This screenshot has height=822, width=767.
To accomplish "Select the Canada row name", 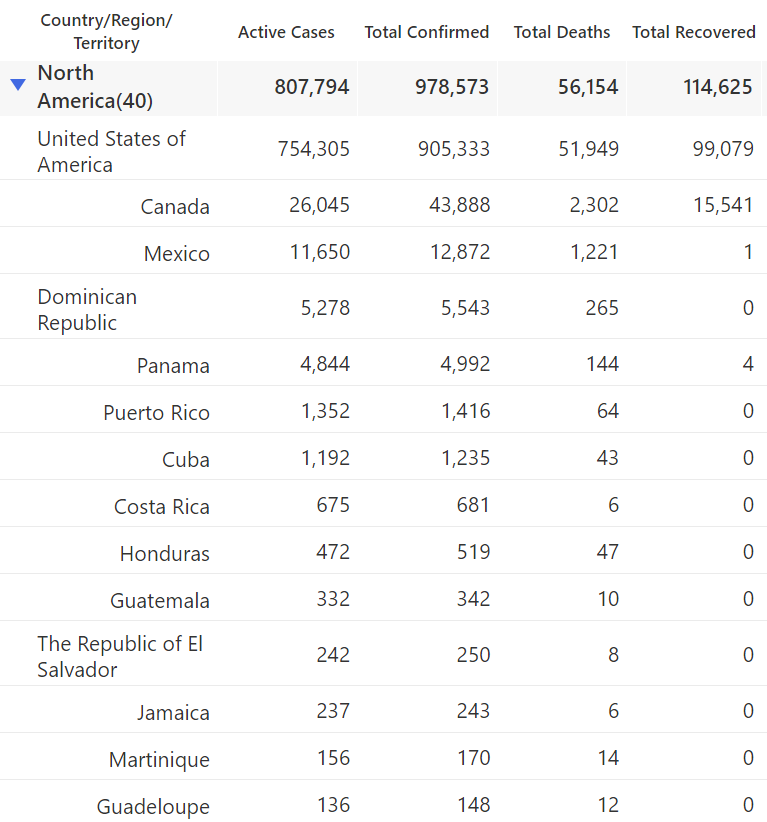I will tap(175, 207).
